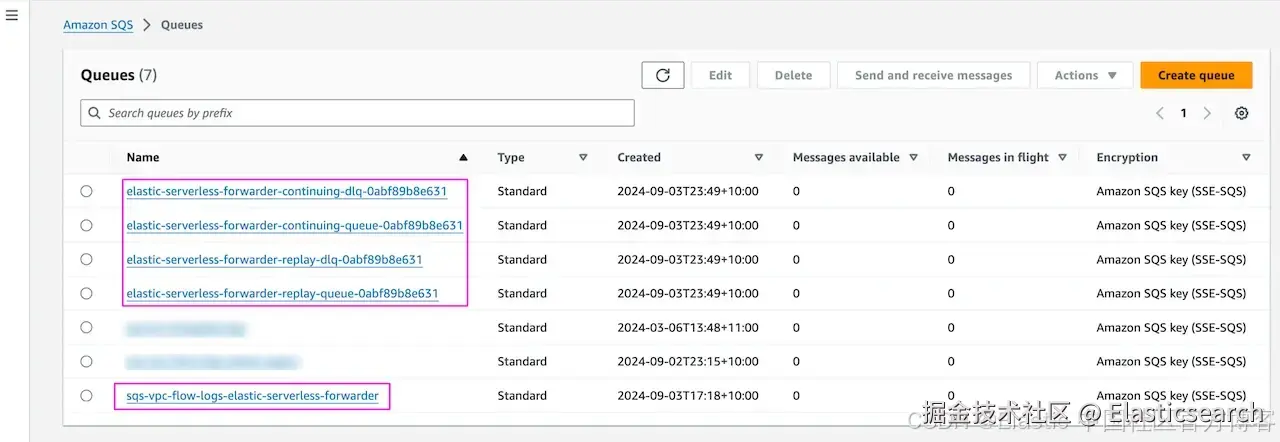Image resolution: width=1280 pixels, height=442 pixels.
Task: Click the Amazon SQS breadcrumb link
Action: 98,25
